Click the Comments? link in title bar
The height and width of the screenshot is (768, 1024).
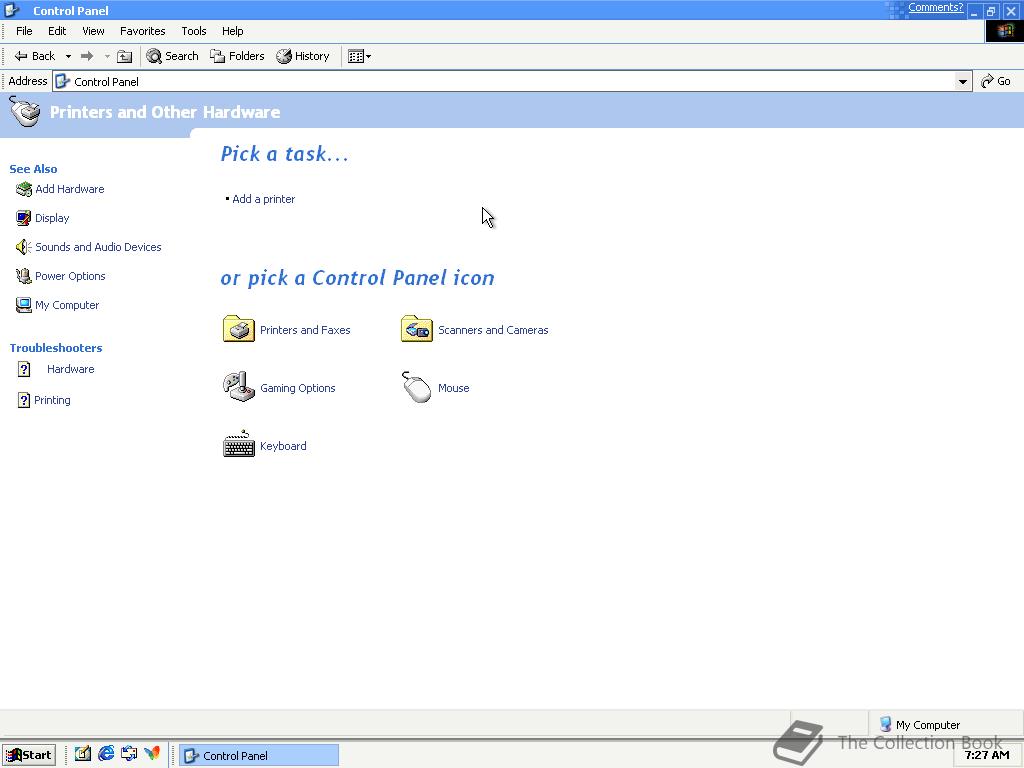coord(935,8)
